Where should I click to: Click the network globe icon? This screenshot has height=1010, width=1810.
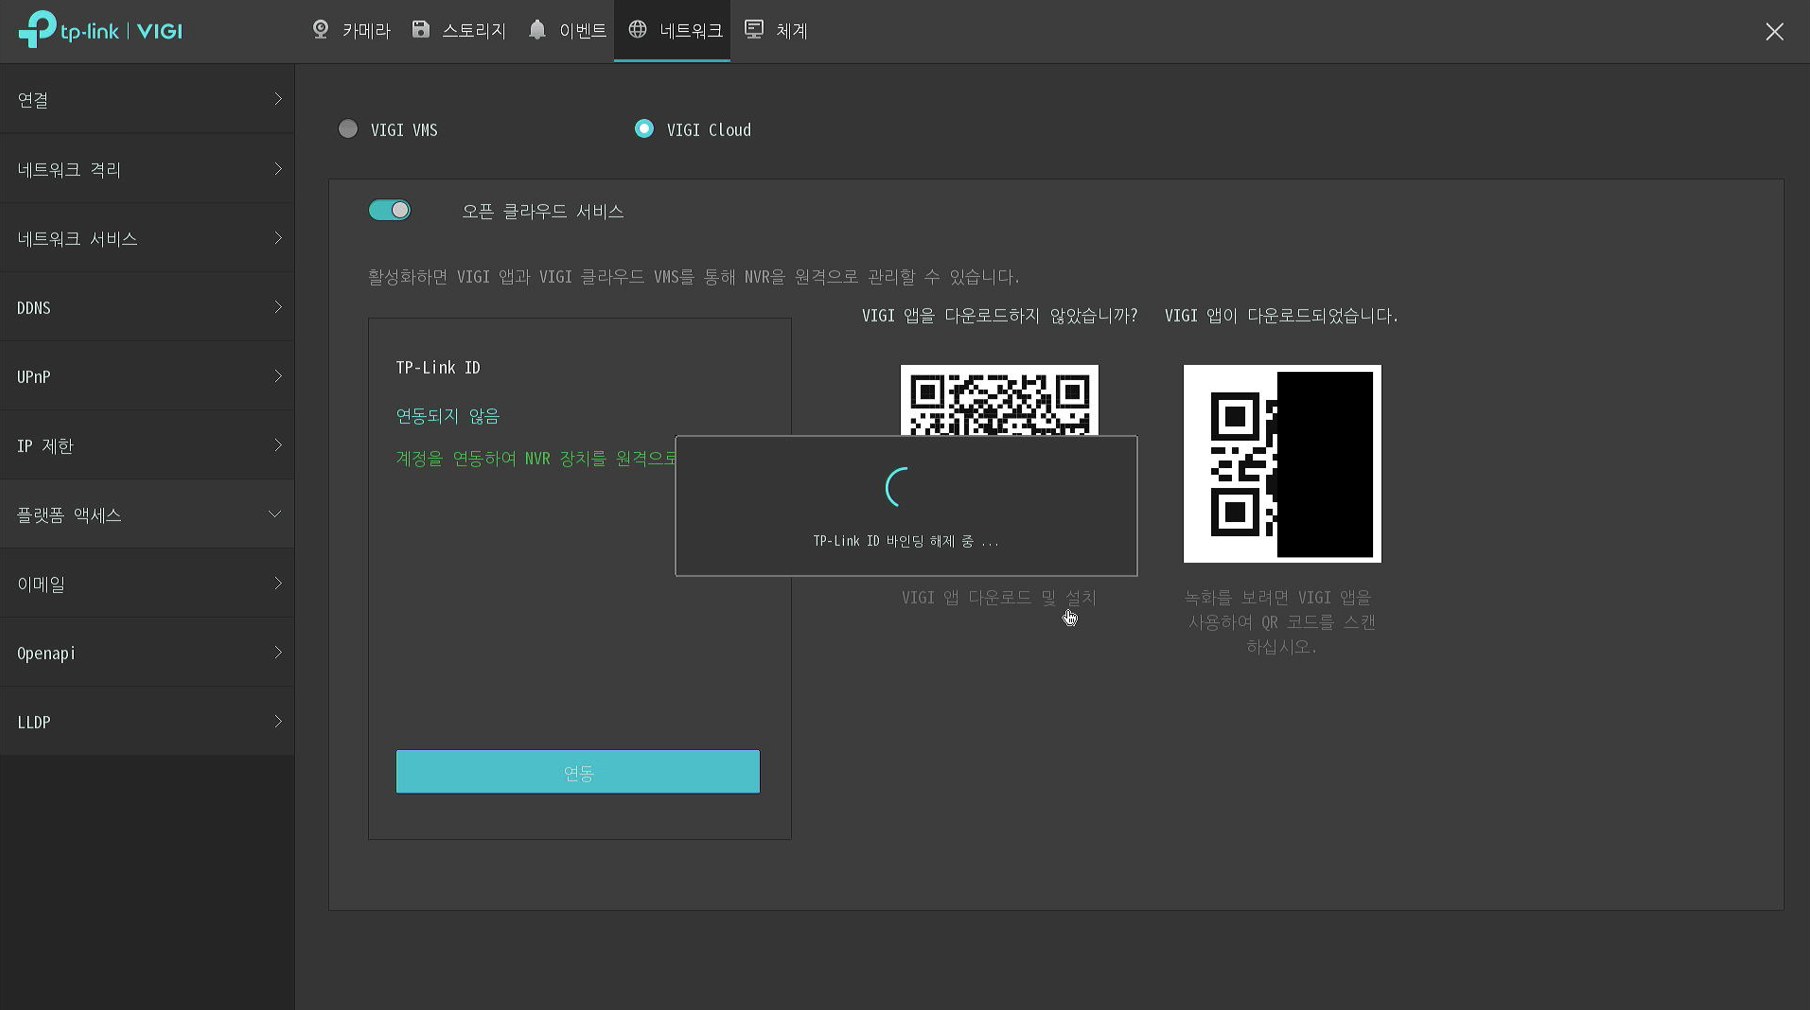[637, 30]
